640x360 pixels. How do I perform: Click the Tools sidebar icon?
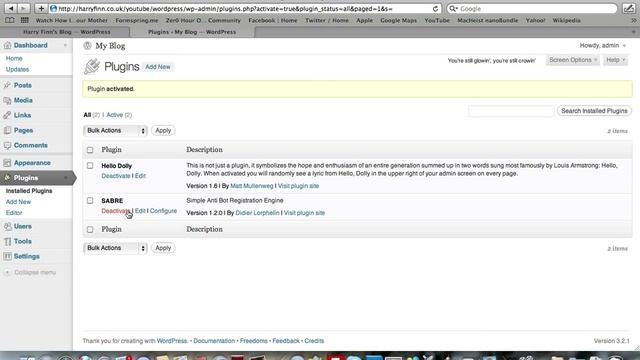(7, 241)
